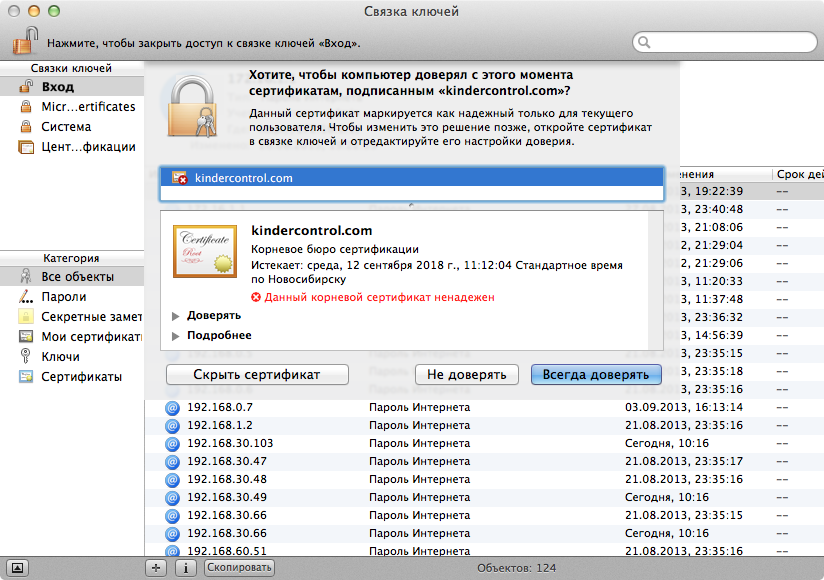Select the Сертификаты category
The image size is (824, 580).
[x=72, y=377]
